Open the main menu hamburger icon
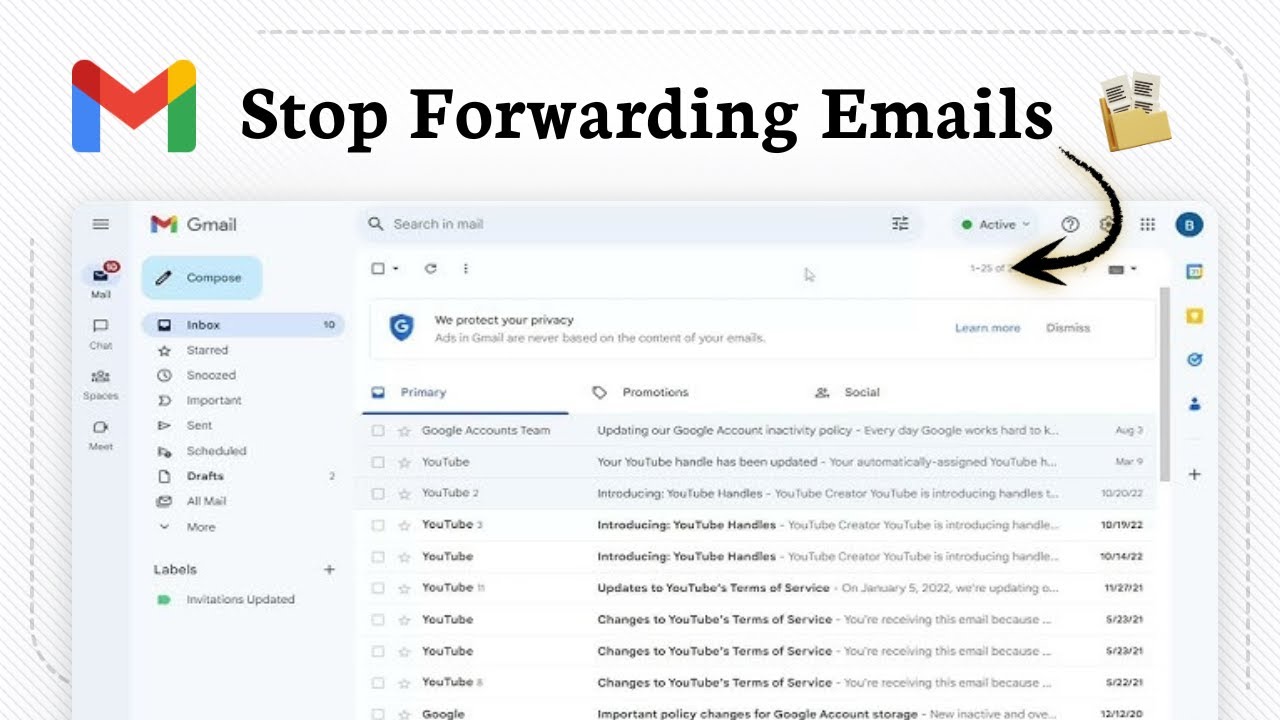The width and height of the screenshot is (1280, 720). (x=101, y=224)
